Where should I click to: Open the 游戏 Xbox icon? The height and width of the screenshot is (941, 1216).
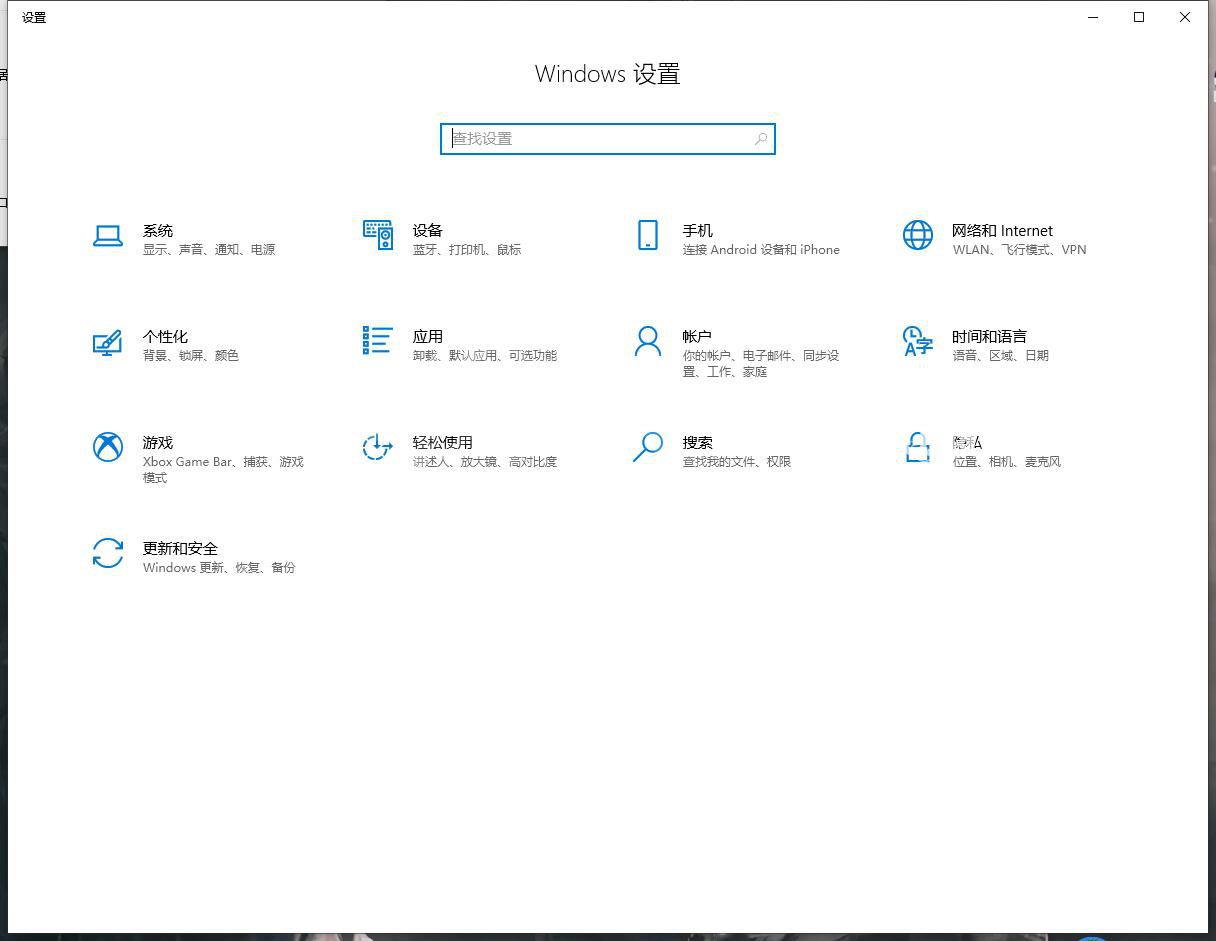[x=108, y=447]
